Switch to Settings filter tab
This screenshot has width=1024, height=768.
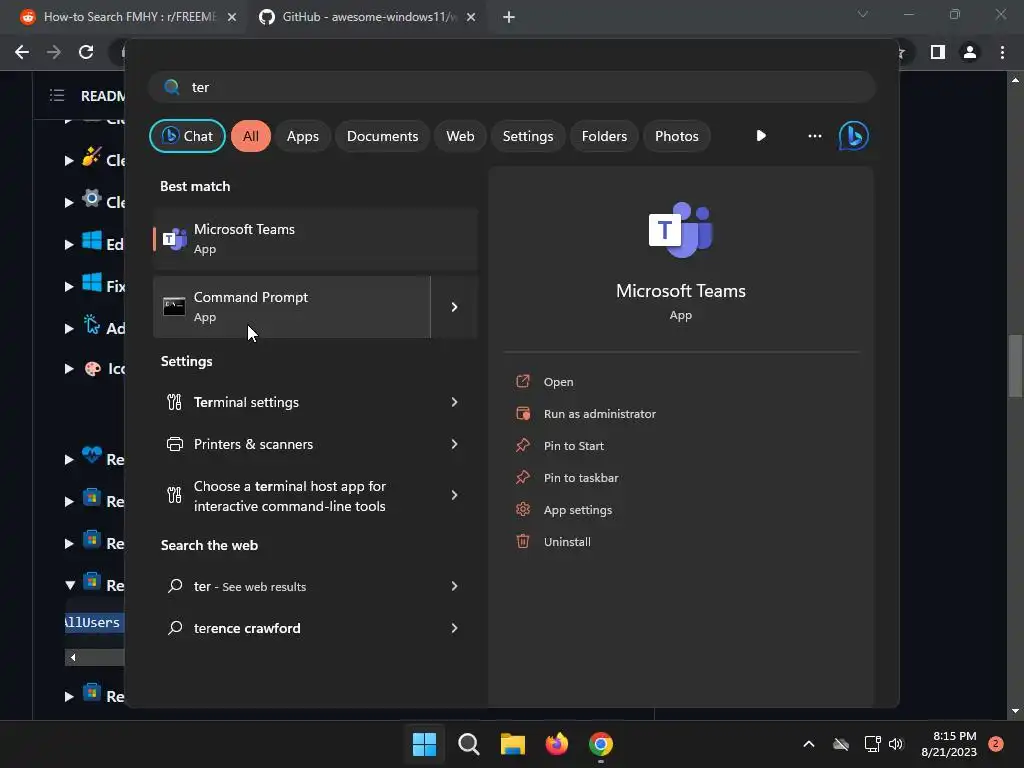[528, 136]
